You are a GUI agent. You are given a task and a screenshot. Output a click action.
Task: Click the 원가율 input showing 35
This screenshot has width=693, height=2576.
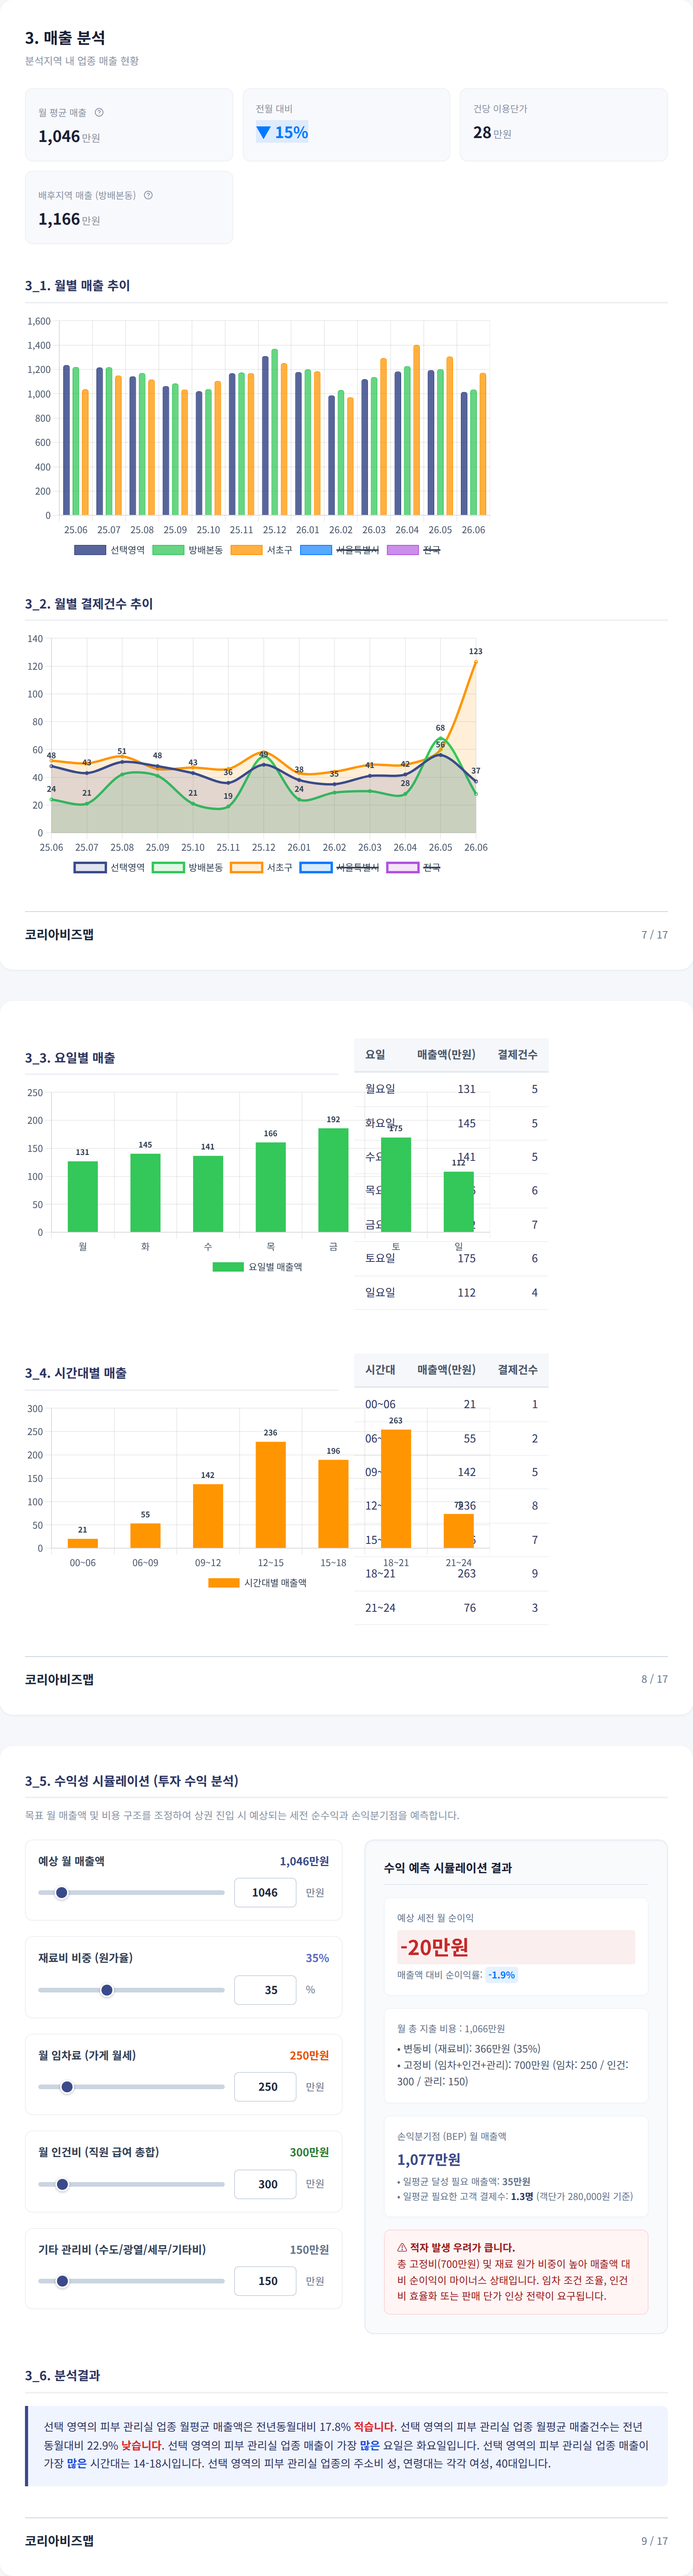click(x=265, y=1990)
